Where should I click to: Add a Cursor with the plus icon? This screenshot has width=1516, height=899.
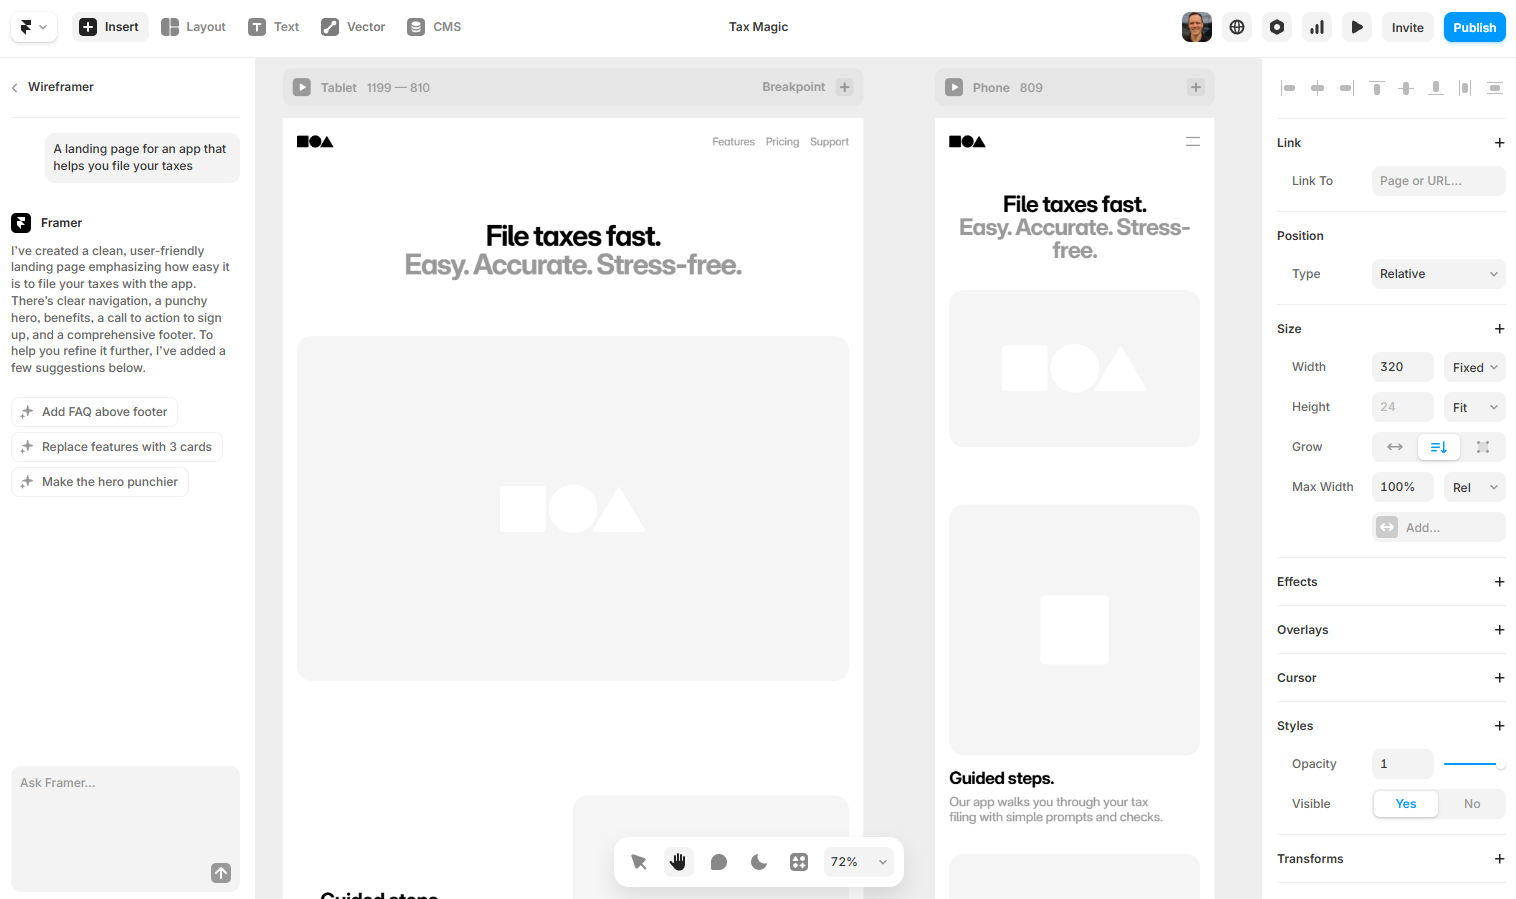[x=1499, y=678]
